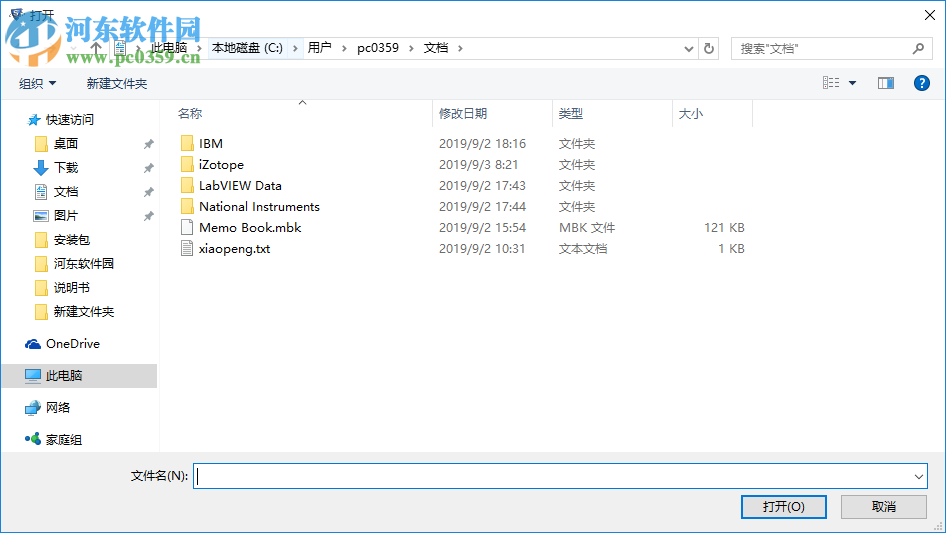This screenshot has height=533, width=946.
Task: Click pin icon next to 文档
Action: 148,192
